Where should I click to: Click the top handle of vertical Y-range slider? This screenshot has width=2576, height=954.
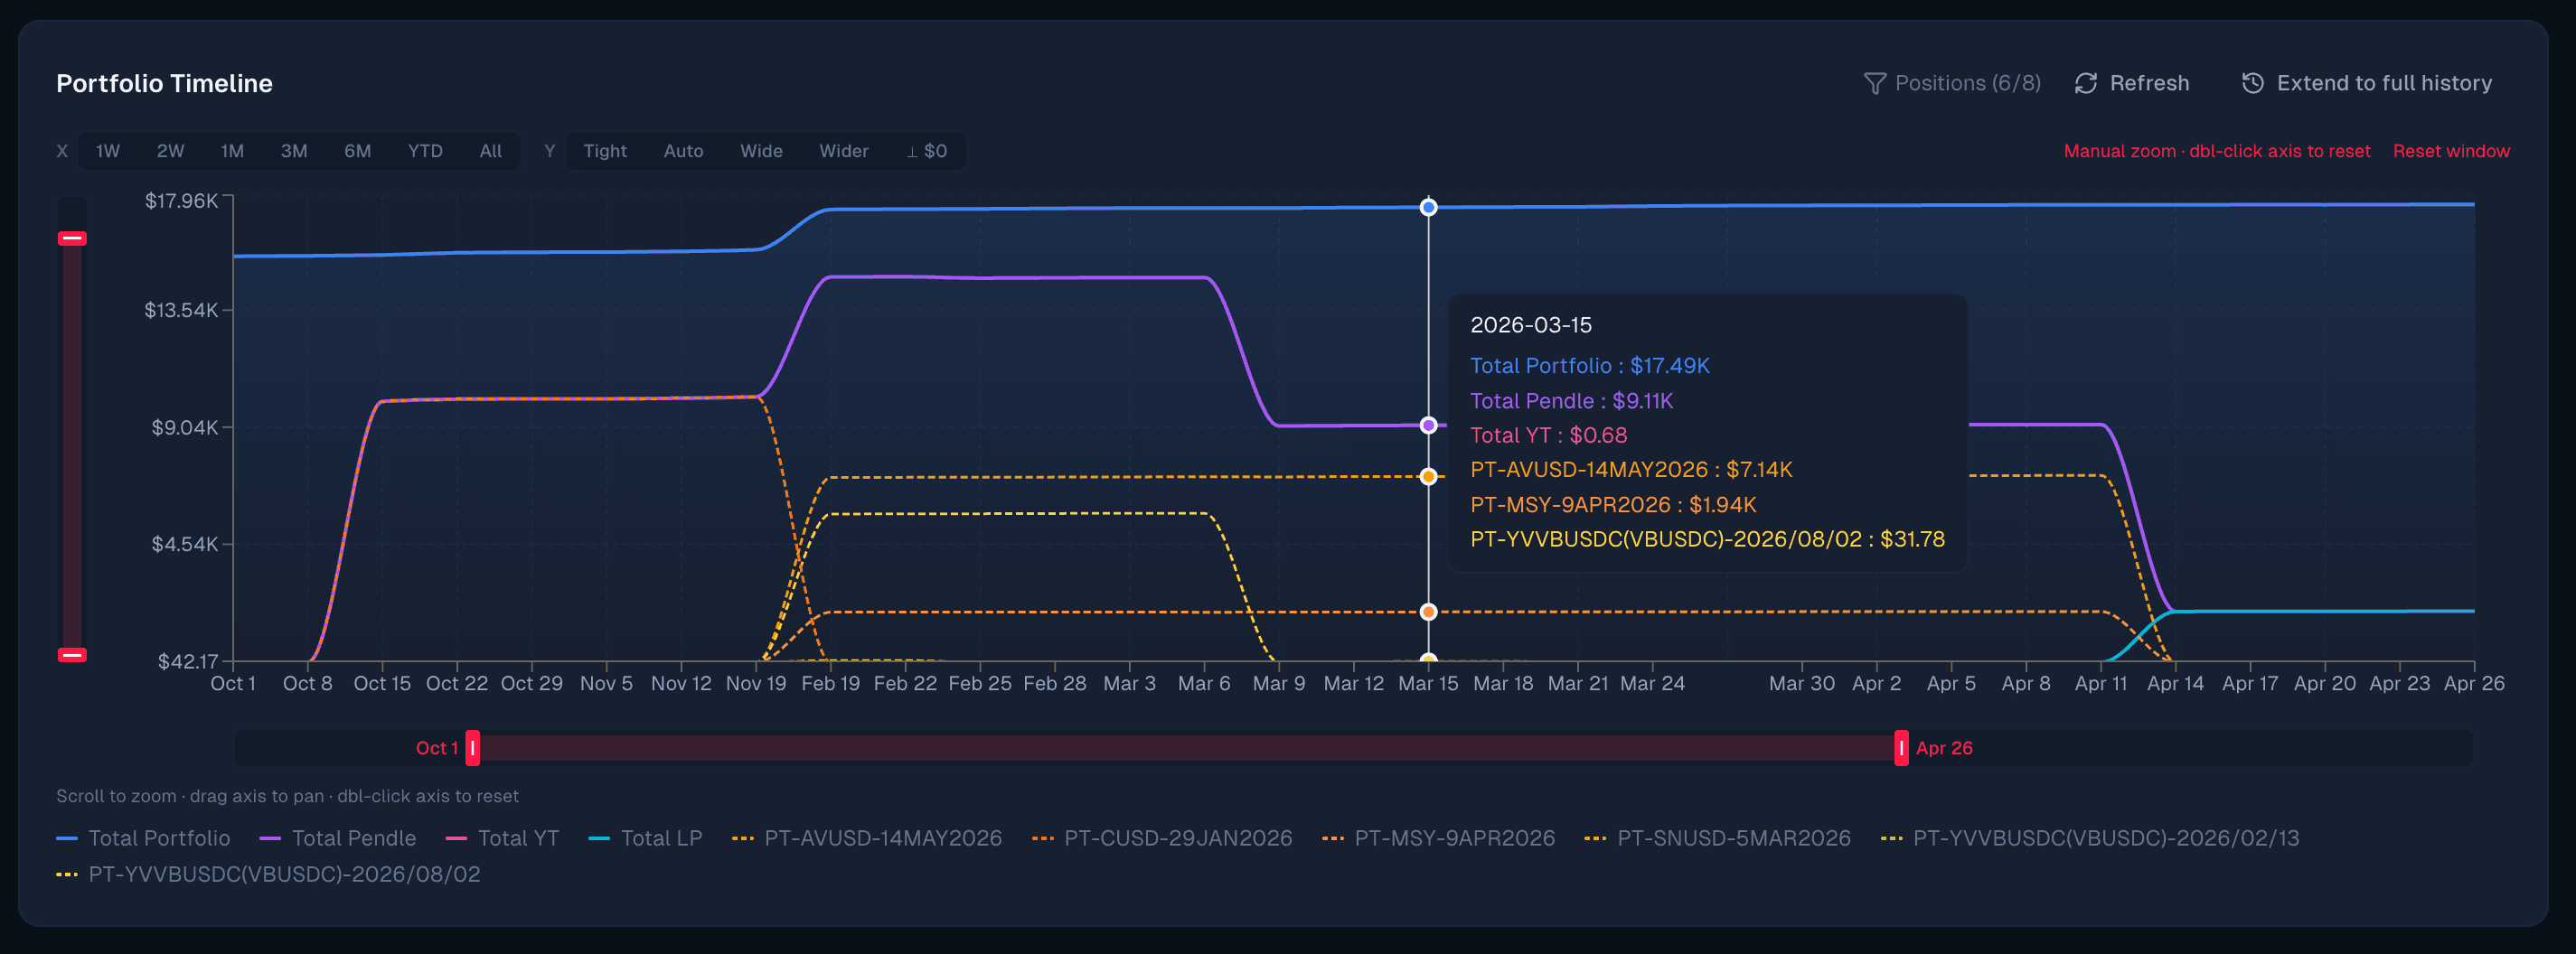pyautogui.click(x=72, y=238)
